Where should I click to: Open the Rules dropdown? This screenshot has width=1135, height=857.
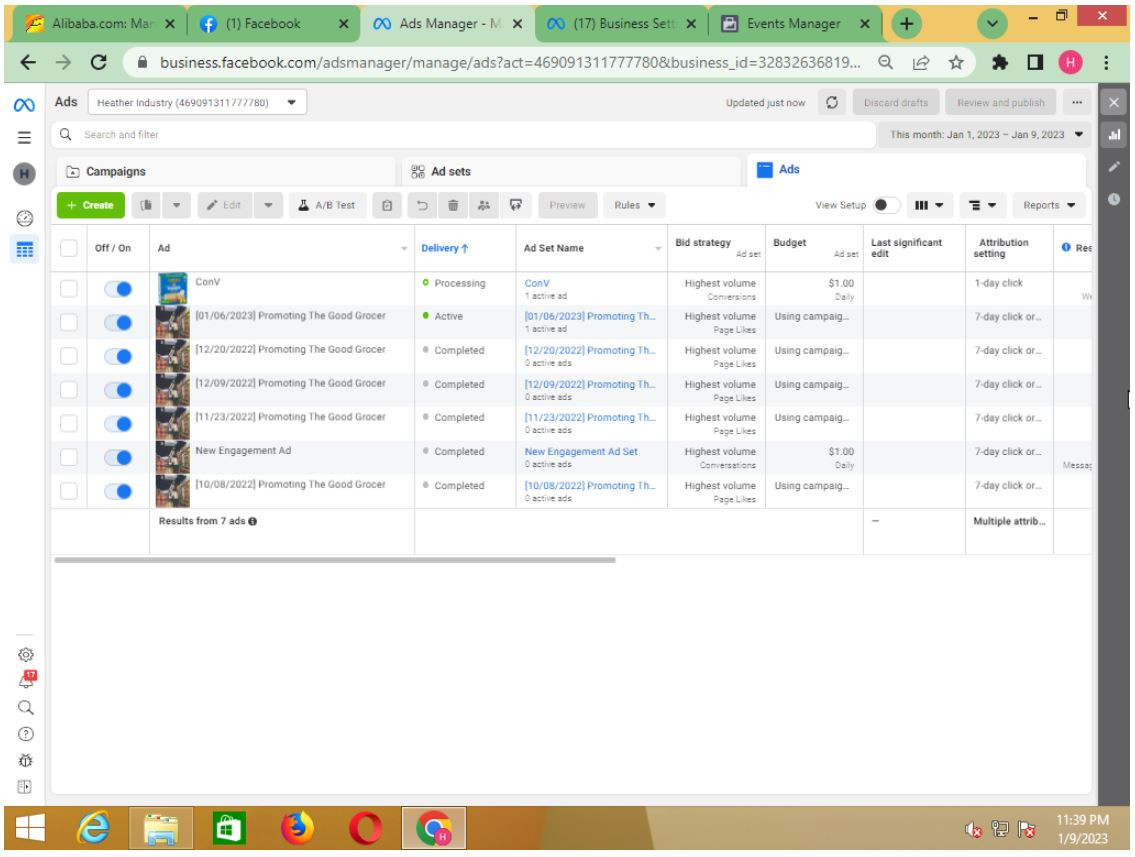[635, 206]
